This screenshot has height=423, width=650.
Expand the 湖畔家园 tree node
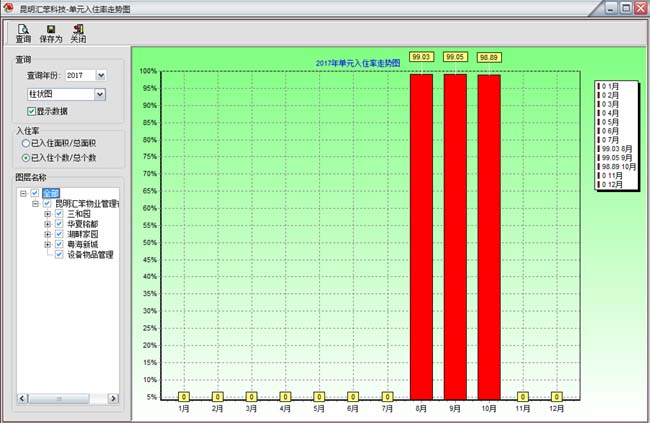(x=48, y=234)
